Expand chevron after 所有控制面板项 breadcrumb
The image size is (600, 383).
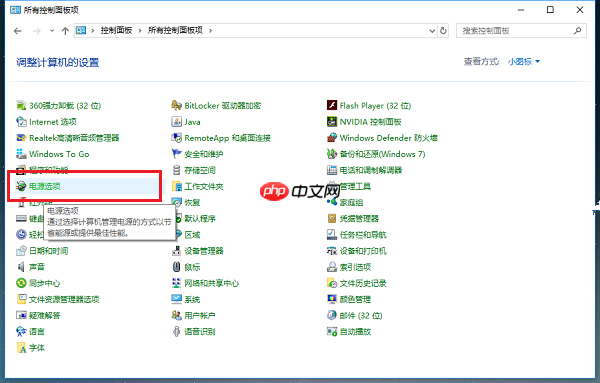click(x=210, y=31)
